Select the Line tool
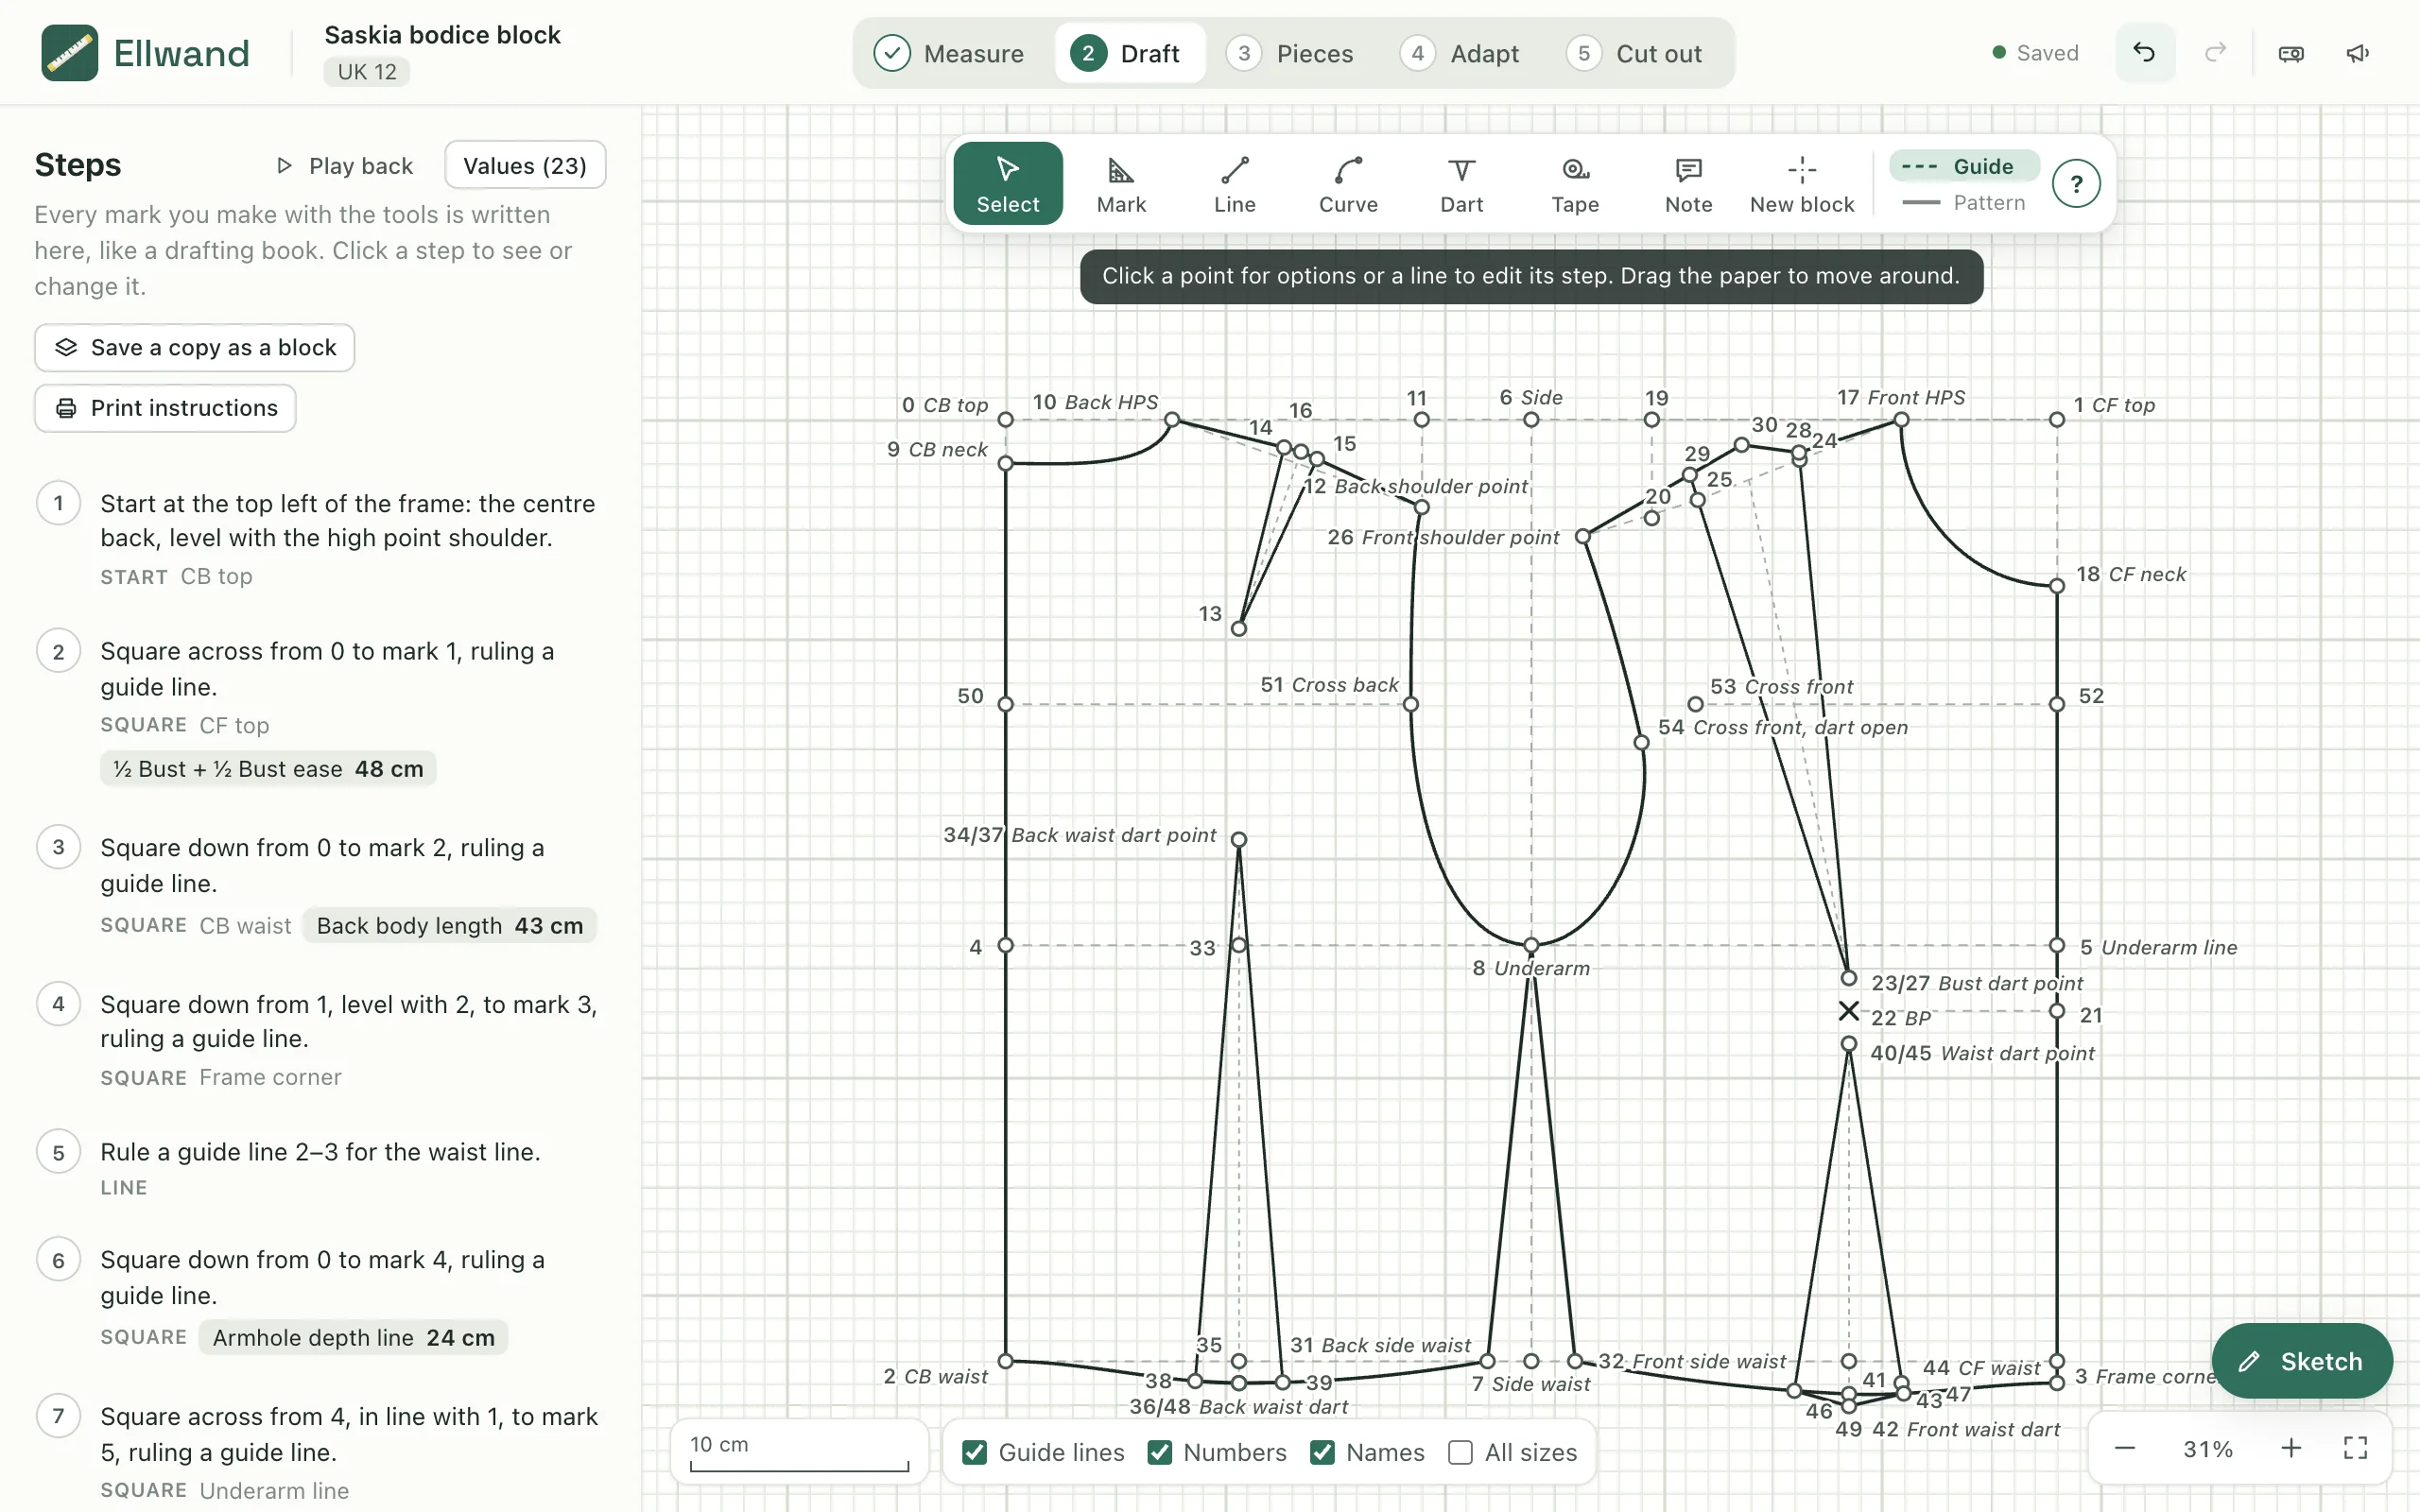Viewport: 2420px width, 1512px height. [x=1234, y=184]
